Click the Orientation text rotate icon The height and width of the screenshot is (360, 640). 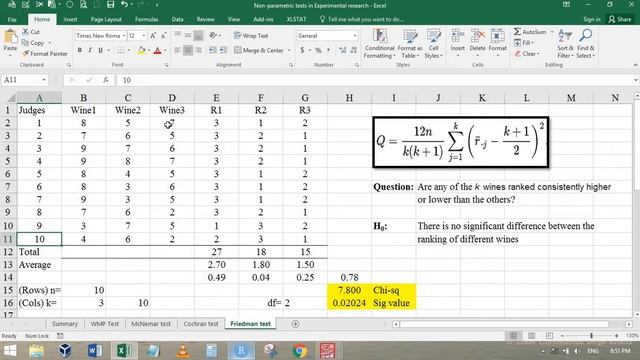click(x=213, y=36)
